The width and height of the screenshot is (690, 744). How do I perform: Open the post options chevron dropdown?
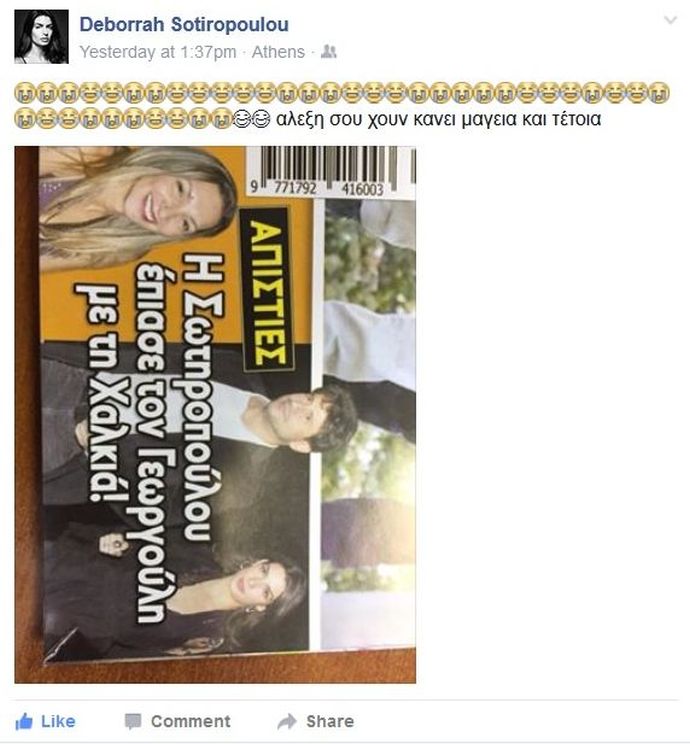(670, 20)
